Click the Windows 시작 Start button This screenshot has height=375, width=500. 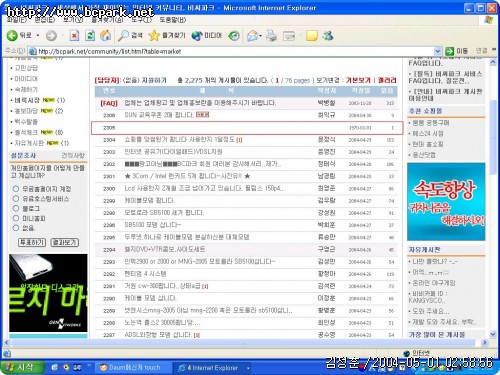22,367
